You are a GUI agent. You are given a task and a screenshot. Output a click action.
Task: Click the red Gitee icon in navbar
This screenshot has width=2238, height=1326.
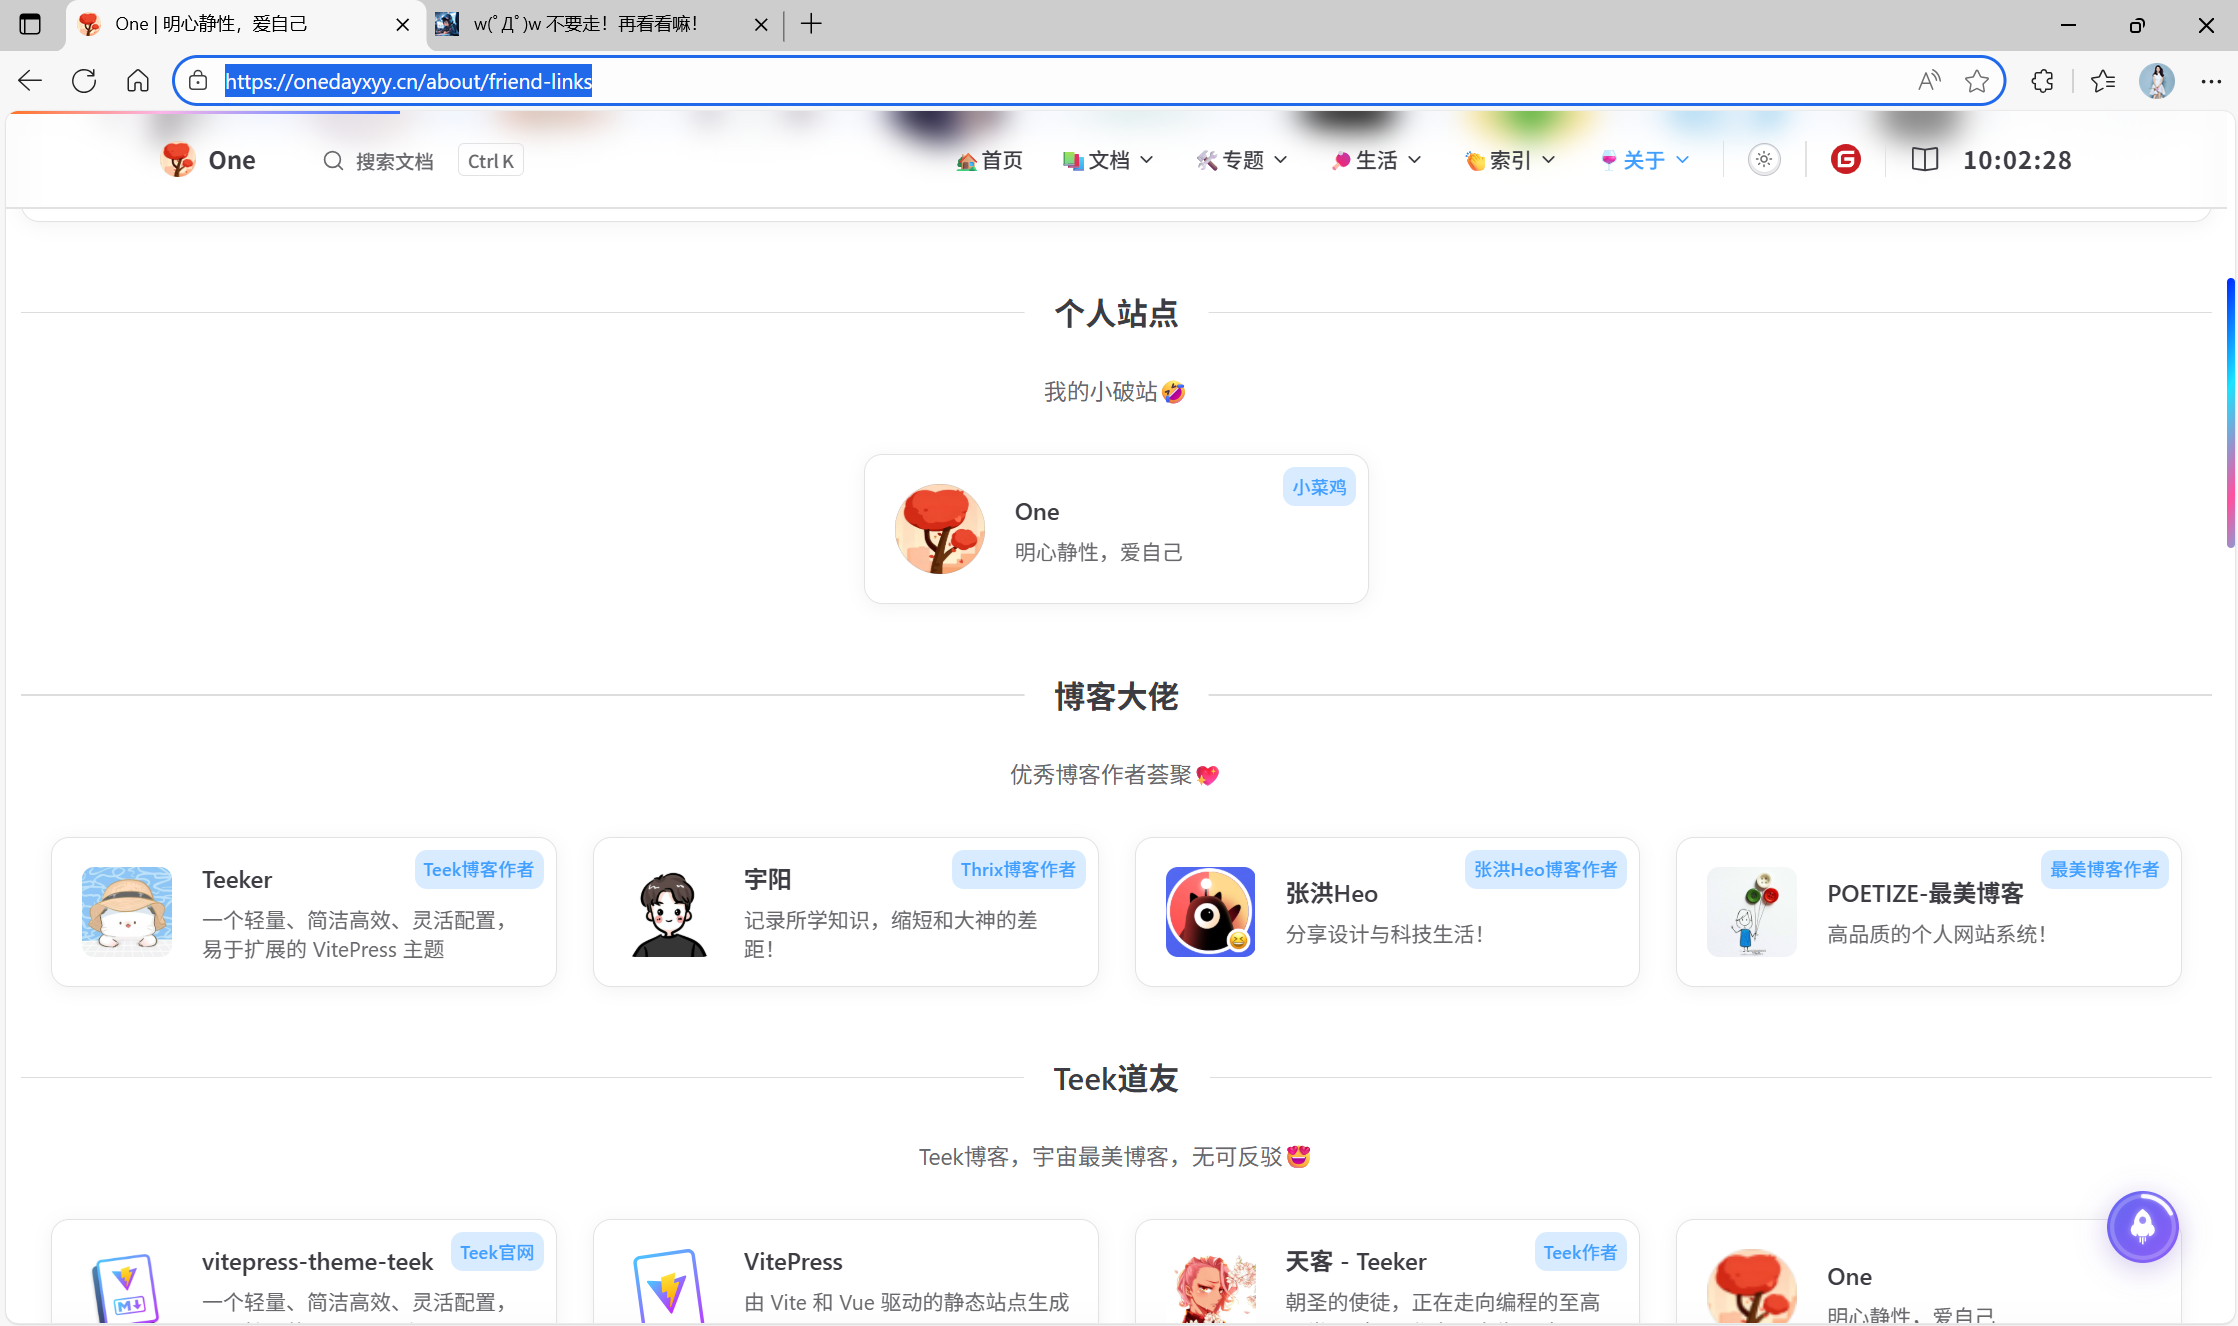point(1845,160)
